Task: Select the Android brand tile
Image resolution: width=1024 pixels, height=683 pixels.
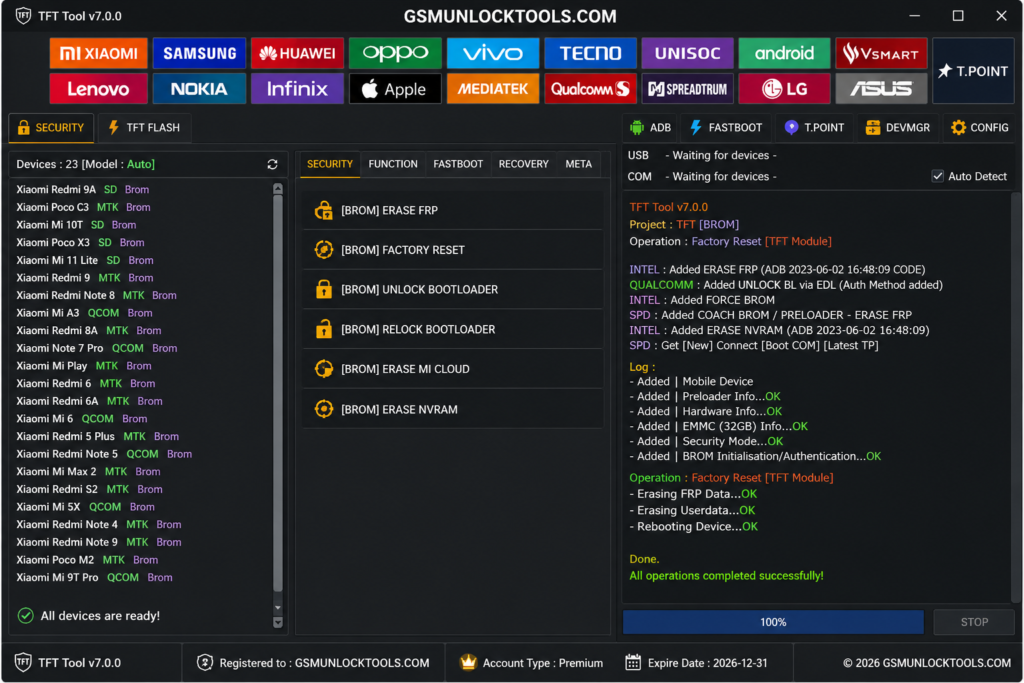Action: (784, 53)
